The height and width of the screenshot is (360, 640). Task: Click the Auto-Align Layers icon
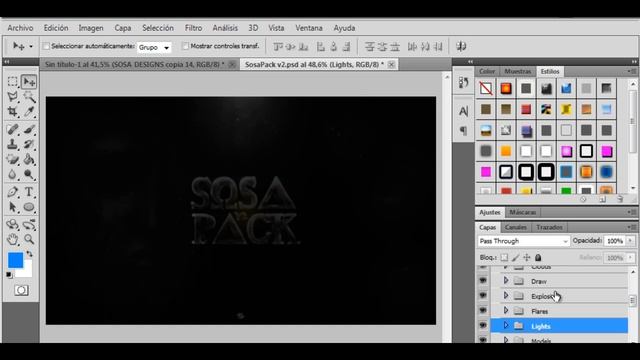click(x=461, y=47)
